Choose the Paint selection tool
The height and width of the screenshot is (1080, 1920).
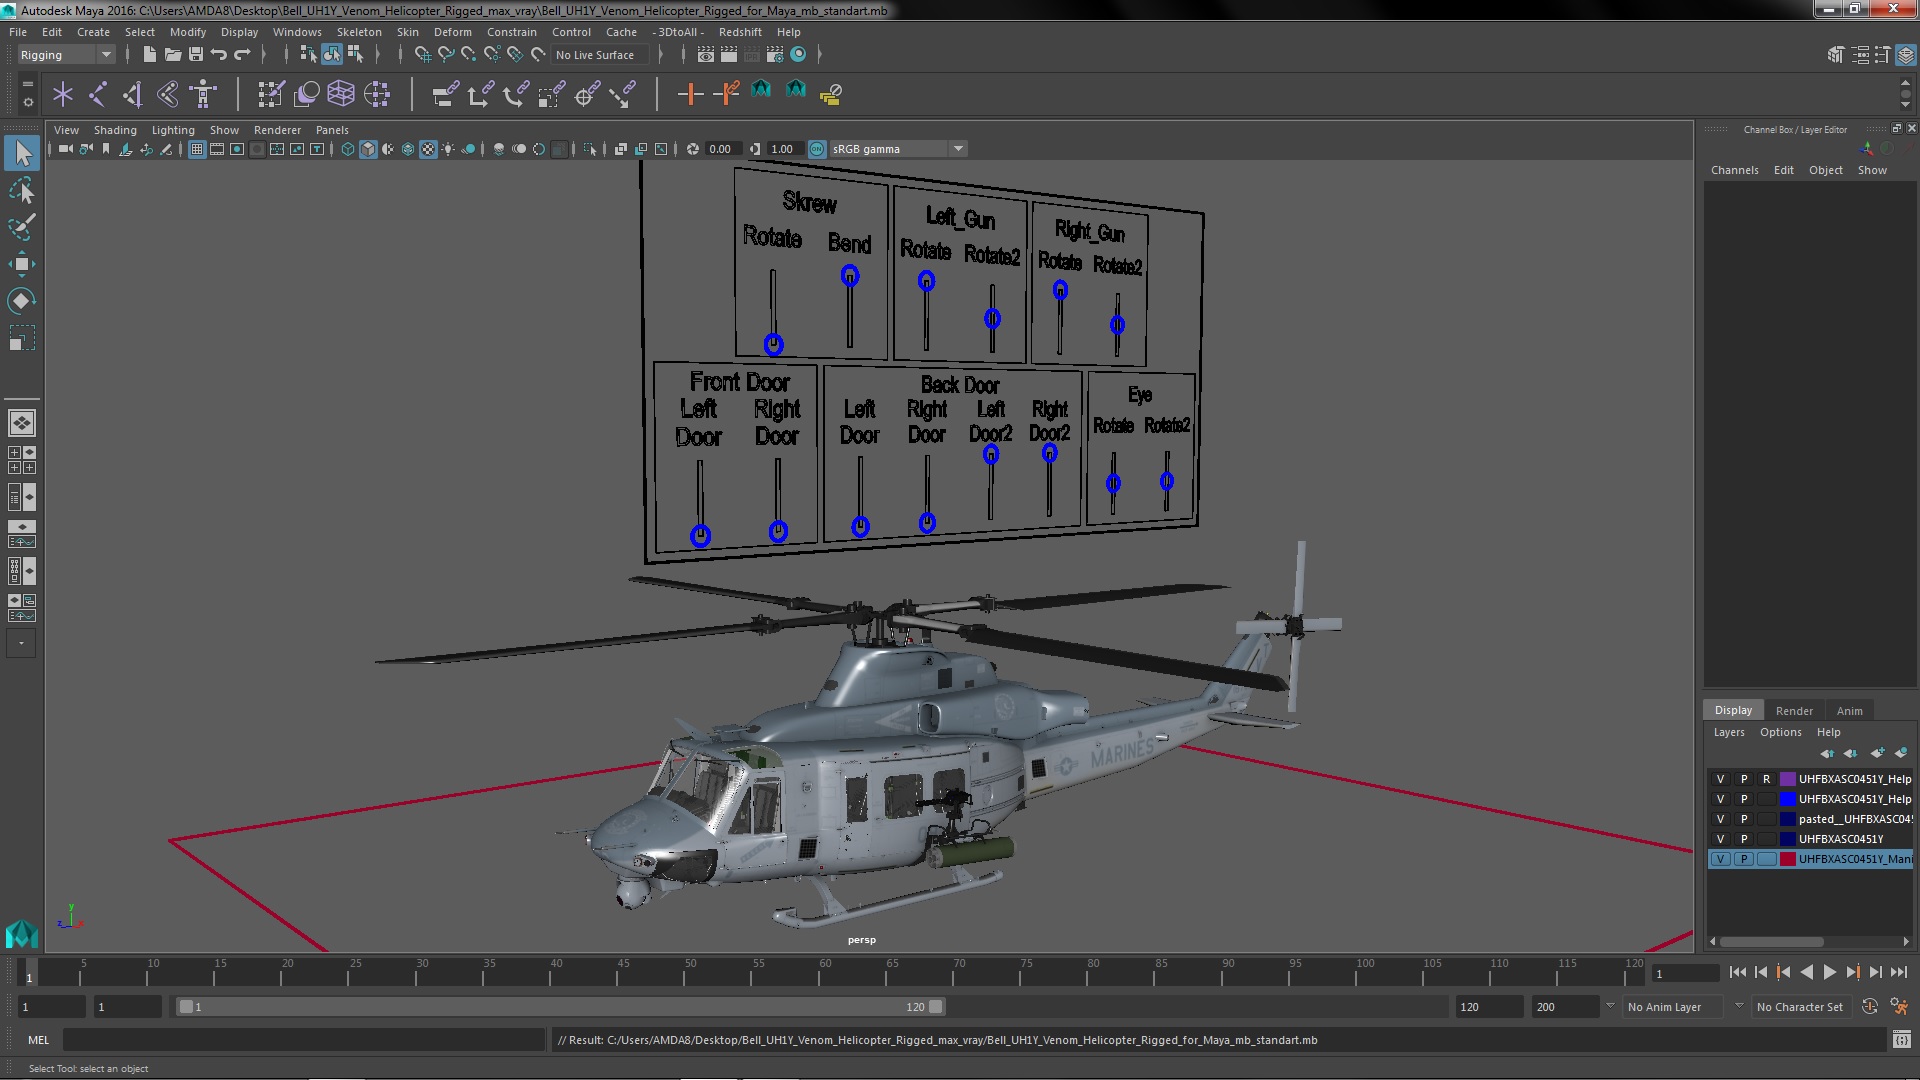click(22, 227)
